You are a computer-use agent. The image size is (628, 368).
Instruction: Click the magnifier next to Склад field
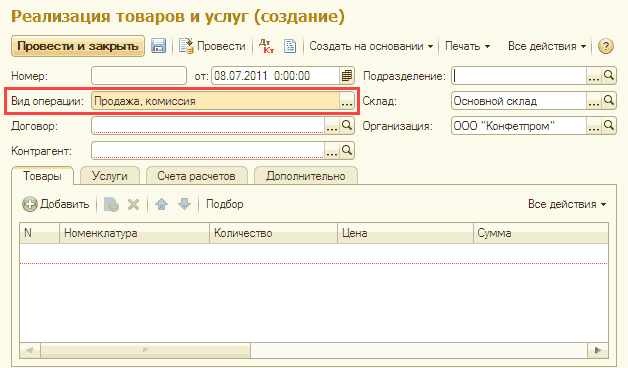click(x=609, y=101)
